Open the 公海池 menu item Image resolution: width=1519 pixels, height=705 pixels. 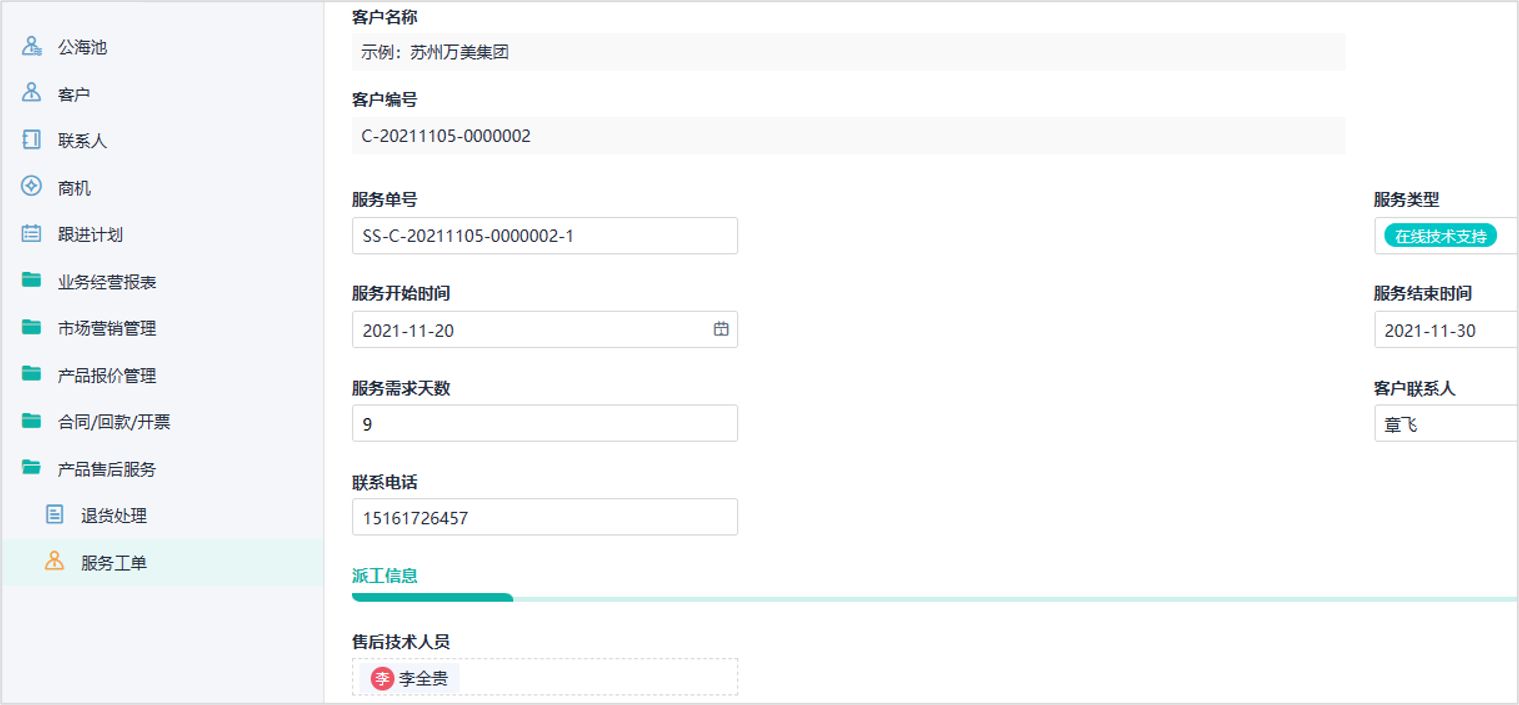point(162,46)
